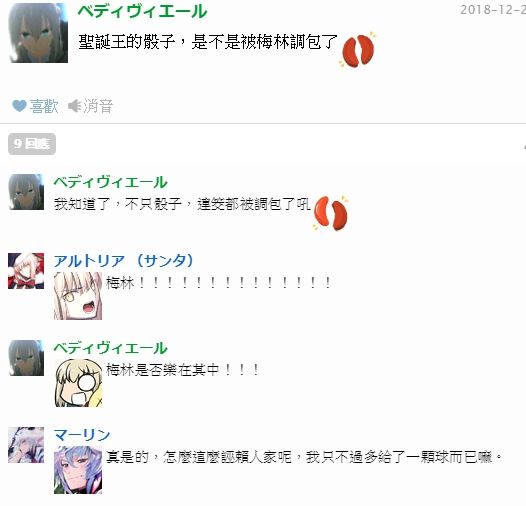The width and height of the screenshot is (526, 506).
Task: Click the 喜歡 text label
Action: (x=44, y=106)
